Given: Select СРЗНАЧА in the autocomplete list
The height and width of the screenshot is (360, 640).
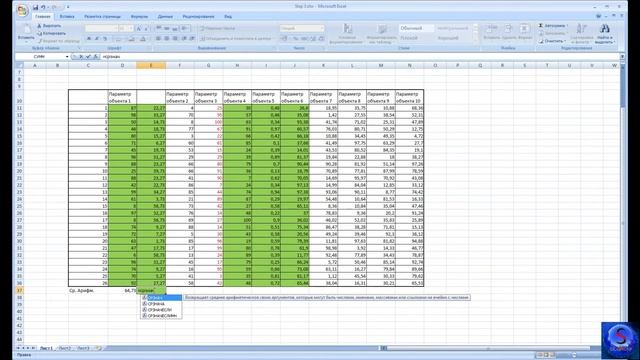Looking at the screenshot, I should coord(161,304).
